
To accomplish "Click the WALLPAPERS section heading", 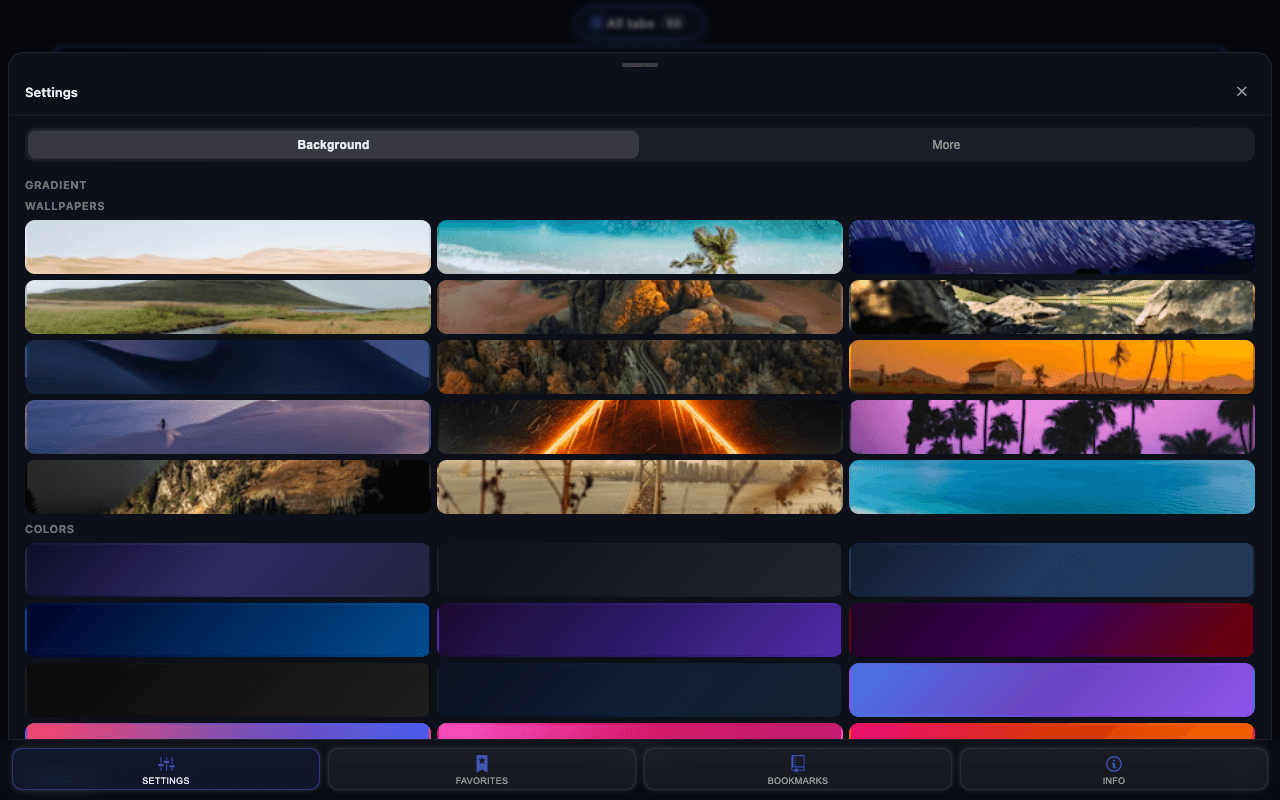I will click(65, 206).
